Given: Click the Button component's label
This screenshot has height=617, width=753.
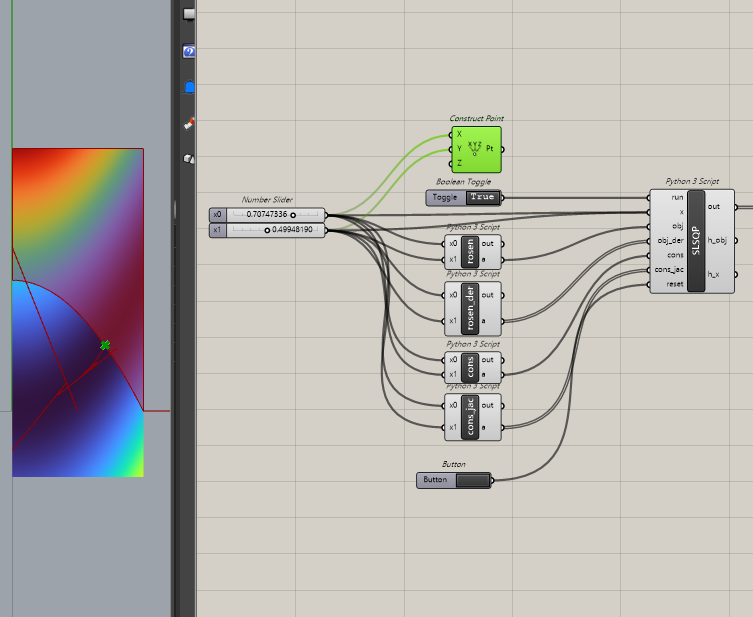Looking at the screenshot, I should [x=435, y=480].
